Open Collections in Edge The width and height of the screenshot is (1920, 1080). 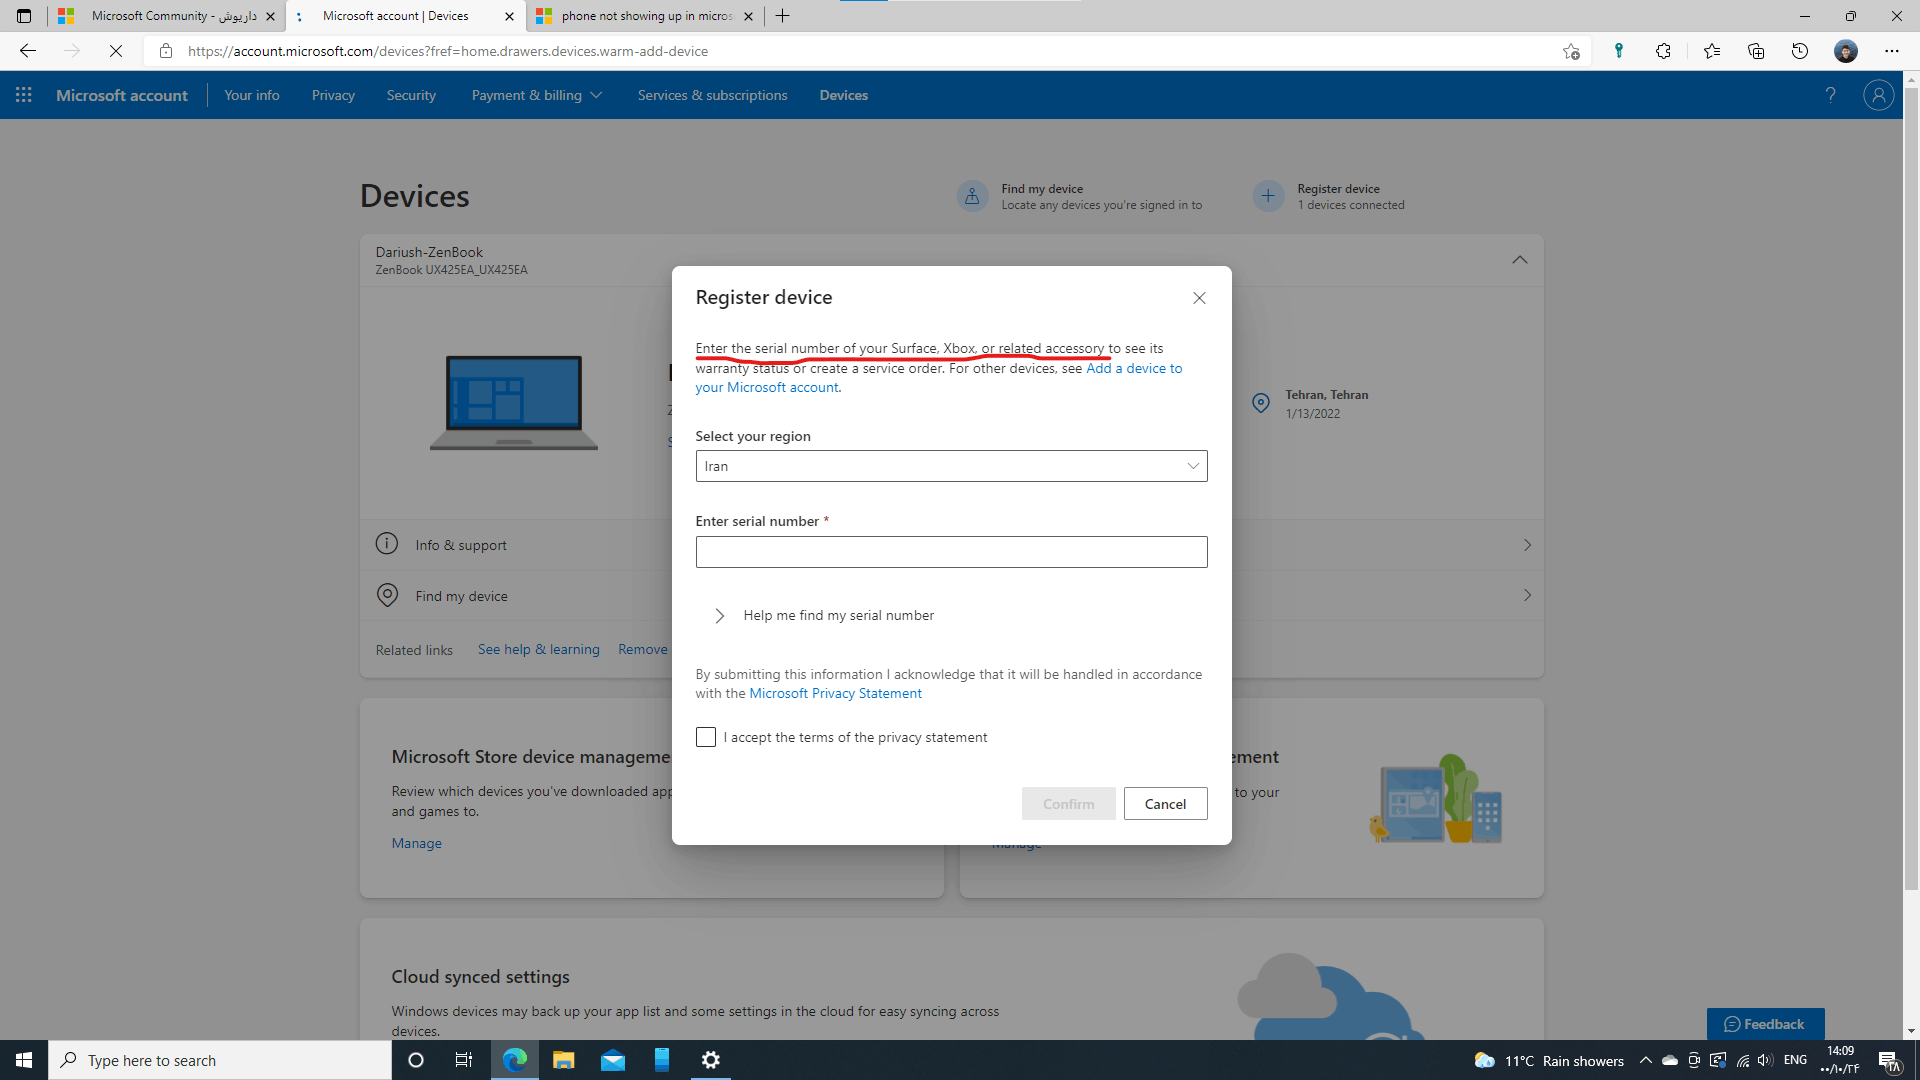click(1756, 51)
